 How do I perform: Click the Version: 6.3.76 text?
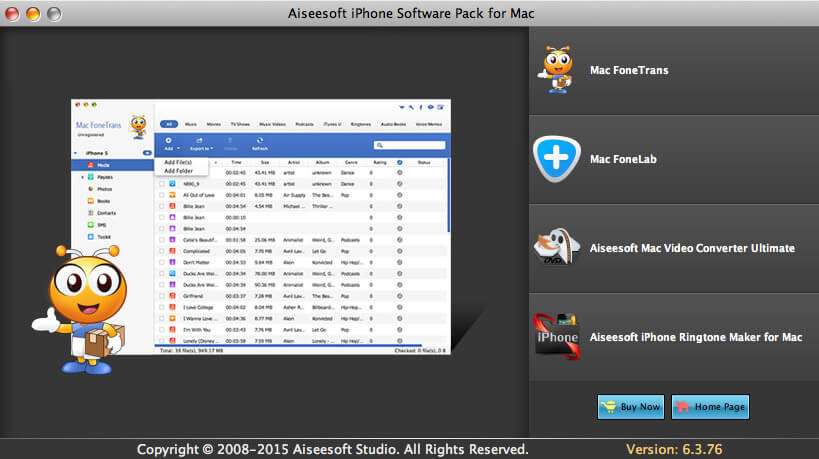(674, 449)
